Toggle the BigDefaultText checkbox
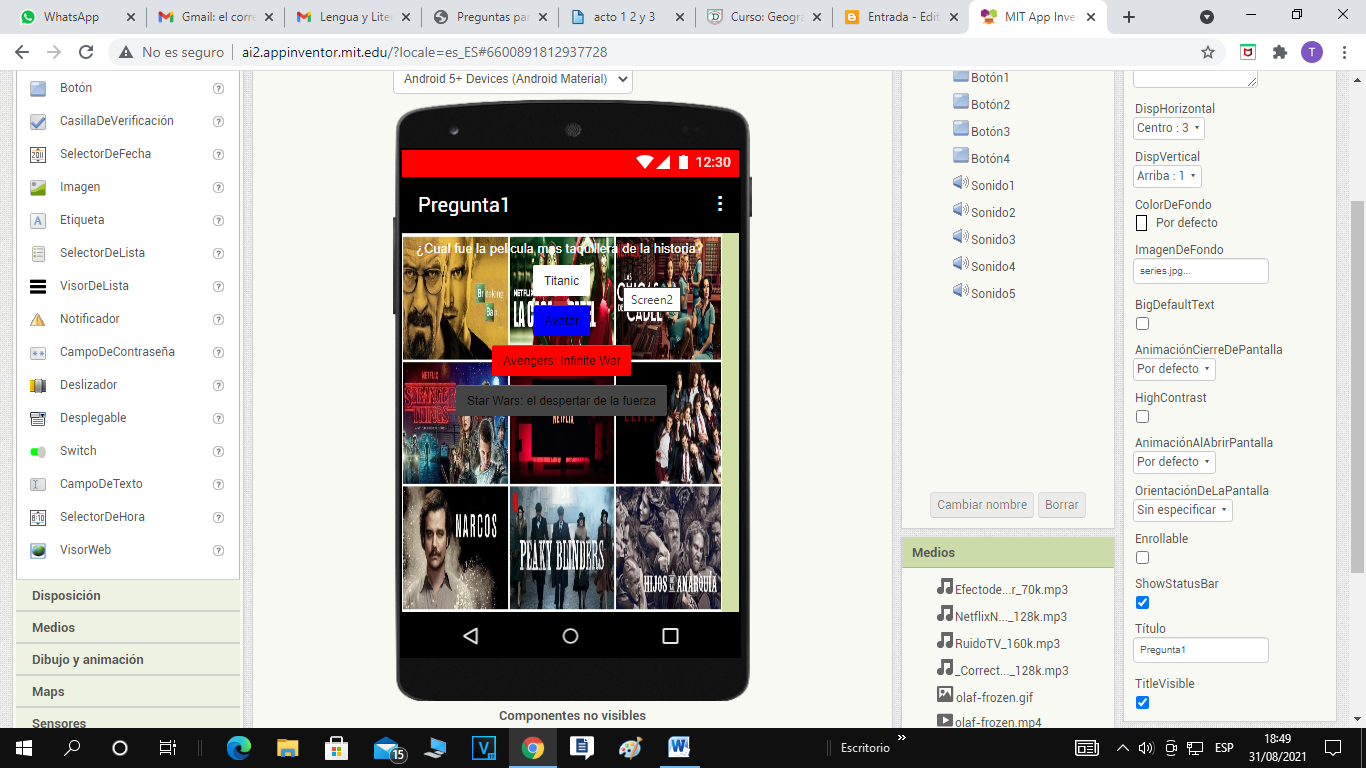Viewport: 1366px width, 768px height. coord(1142,323)
